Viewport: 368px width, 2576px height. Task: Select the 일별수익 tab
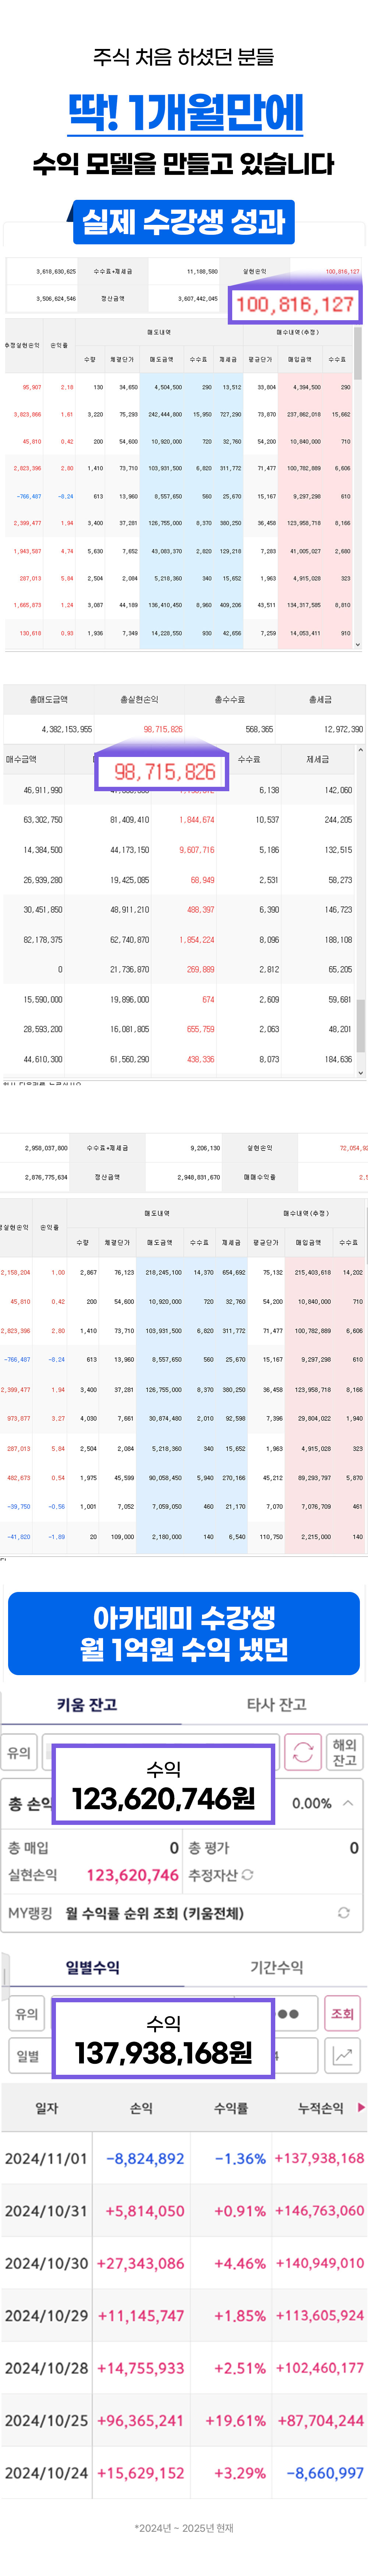click(92, 1967)
